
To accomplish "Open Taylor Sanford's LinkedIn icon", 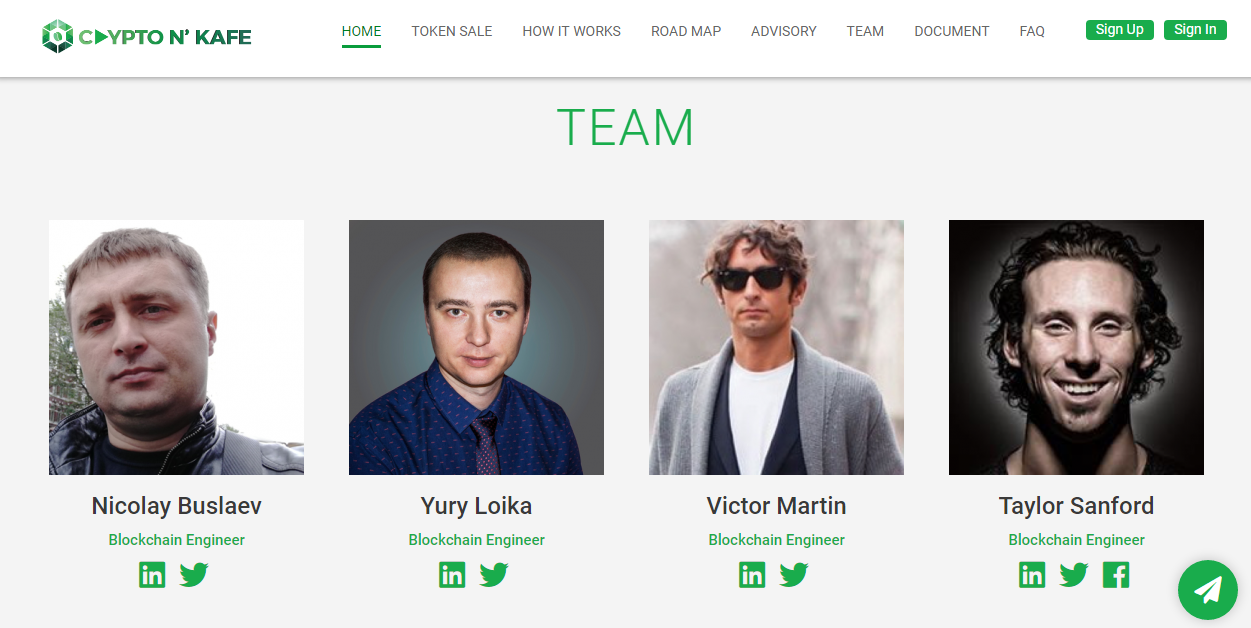I will (x=1032, y=575).
